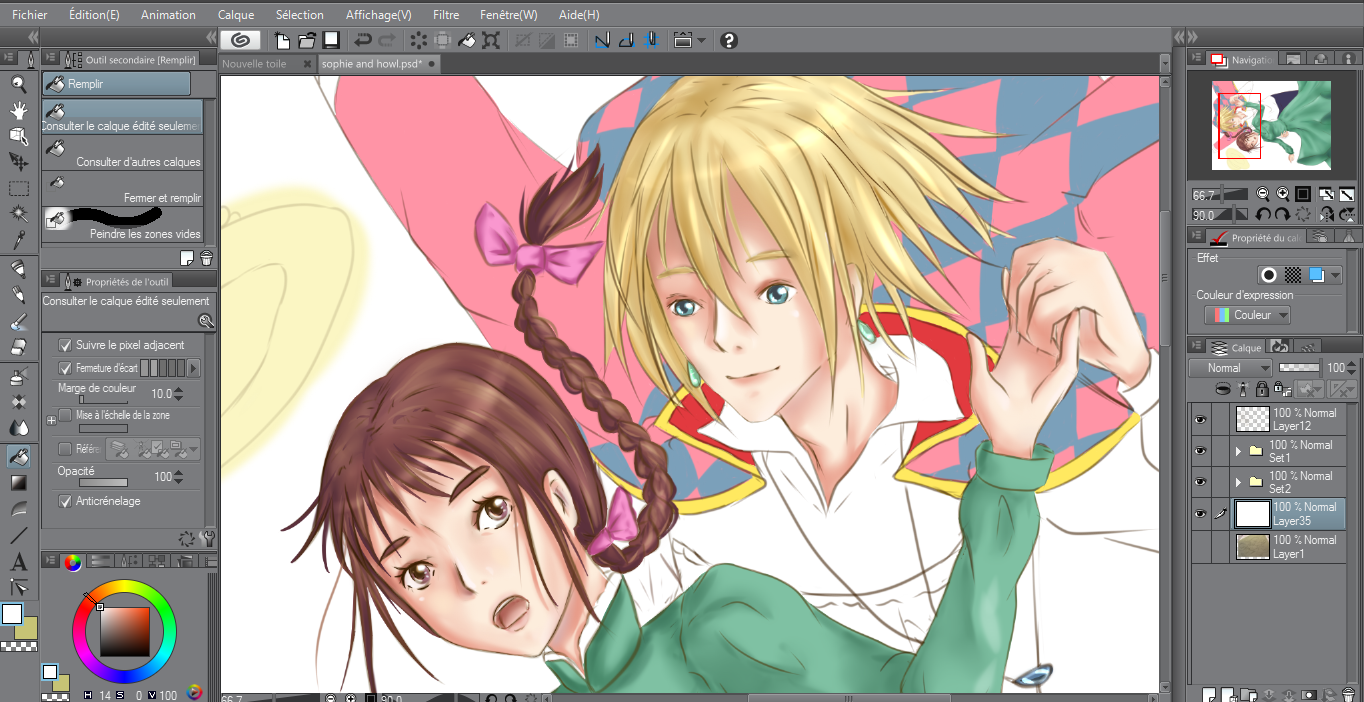
Task: Enable Mise à l'échelle de la zone
Action: 65,415
